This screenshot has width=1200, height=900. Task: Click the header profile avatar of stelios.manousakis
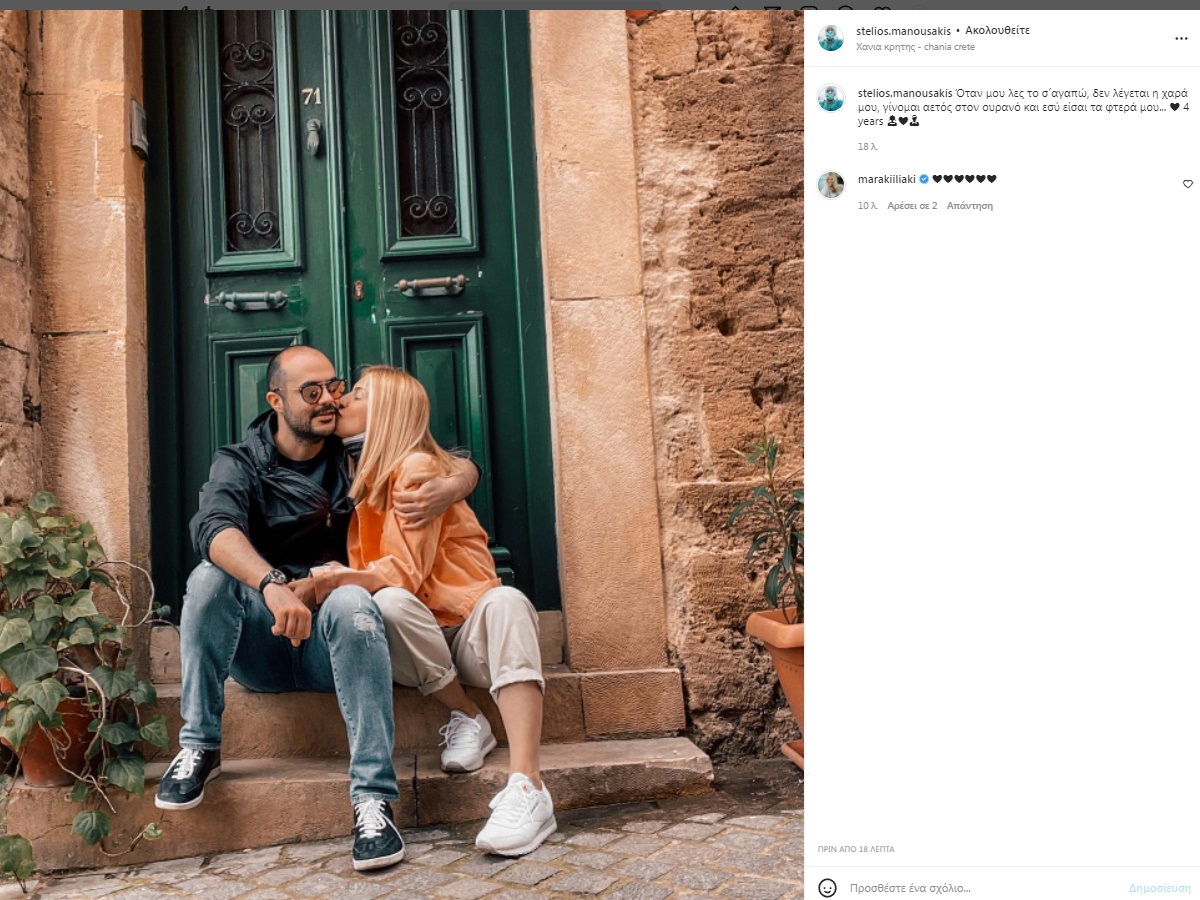[x=831, y=38]
